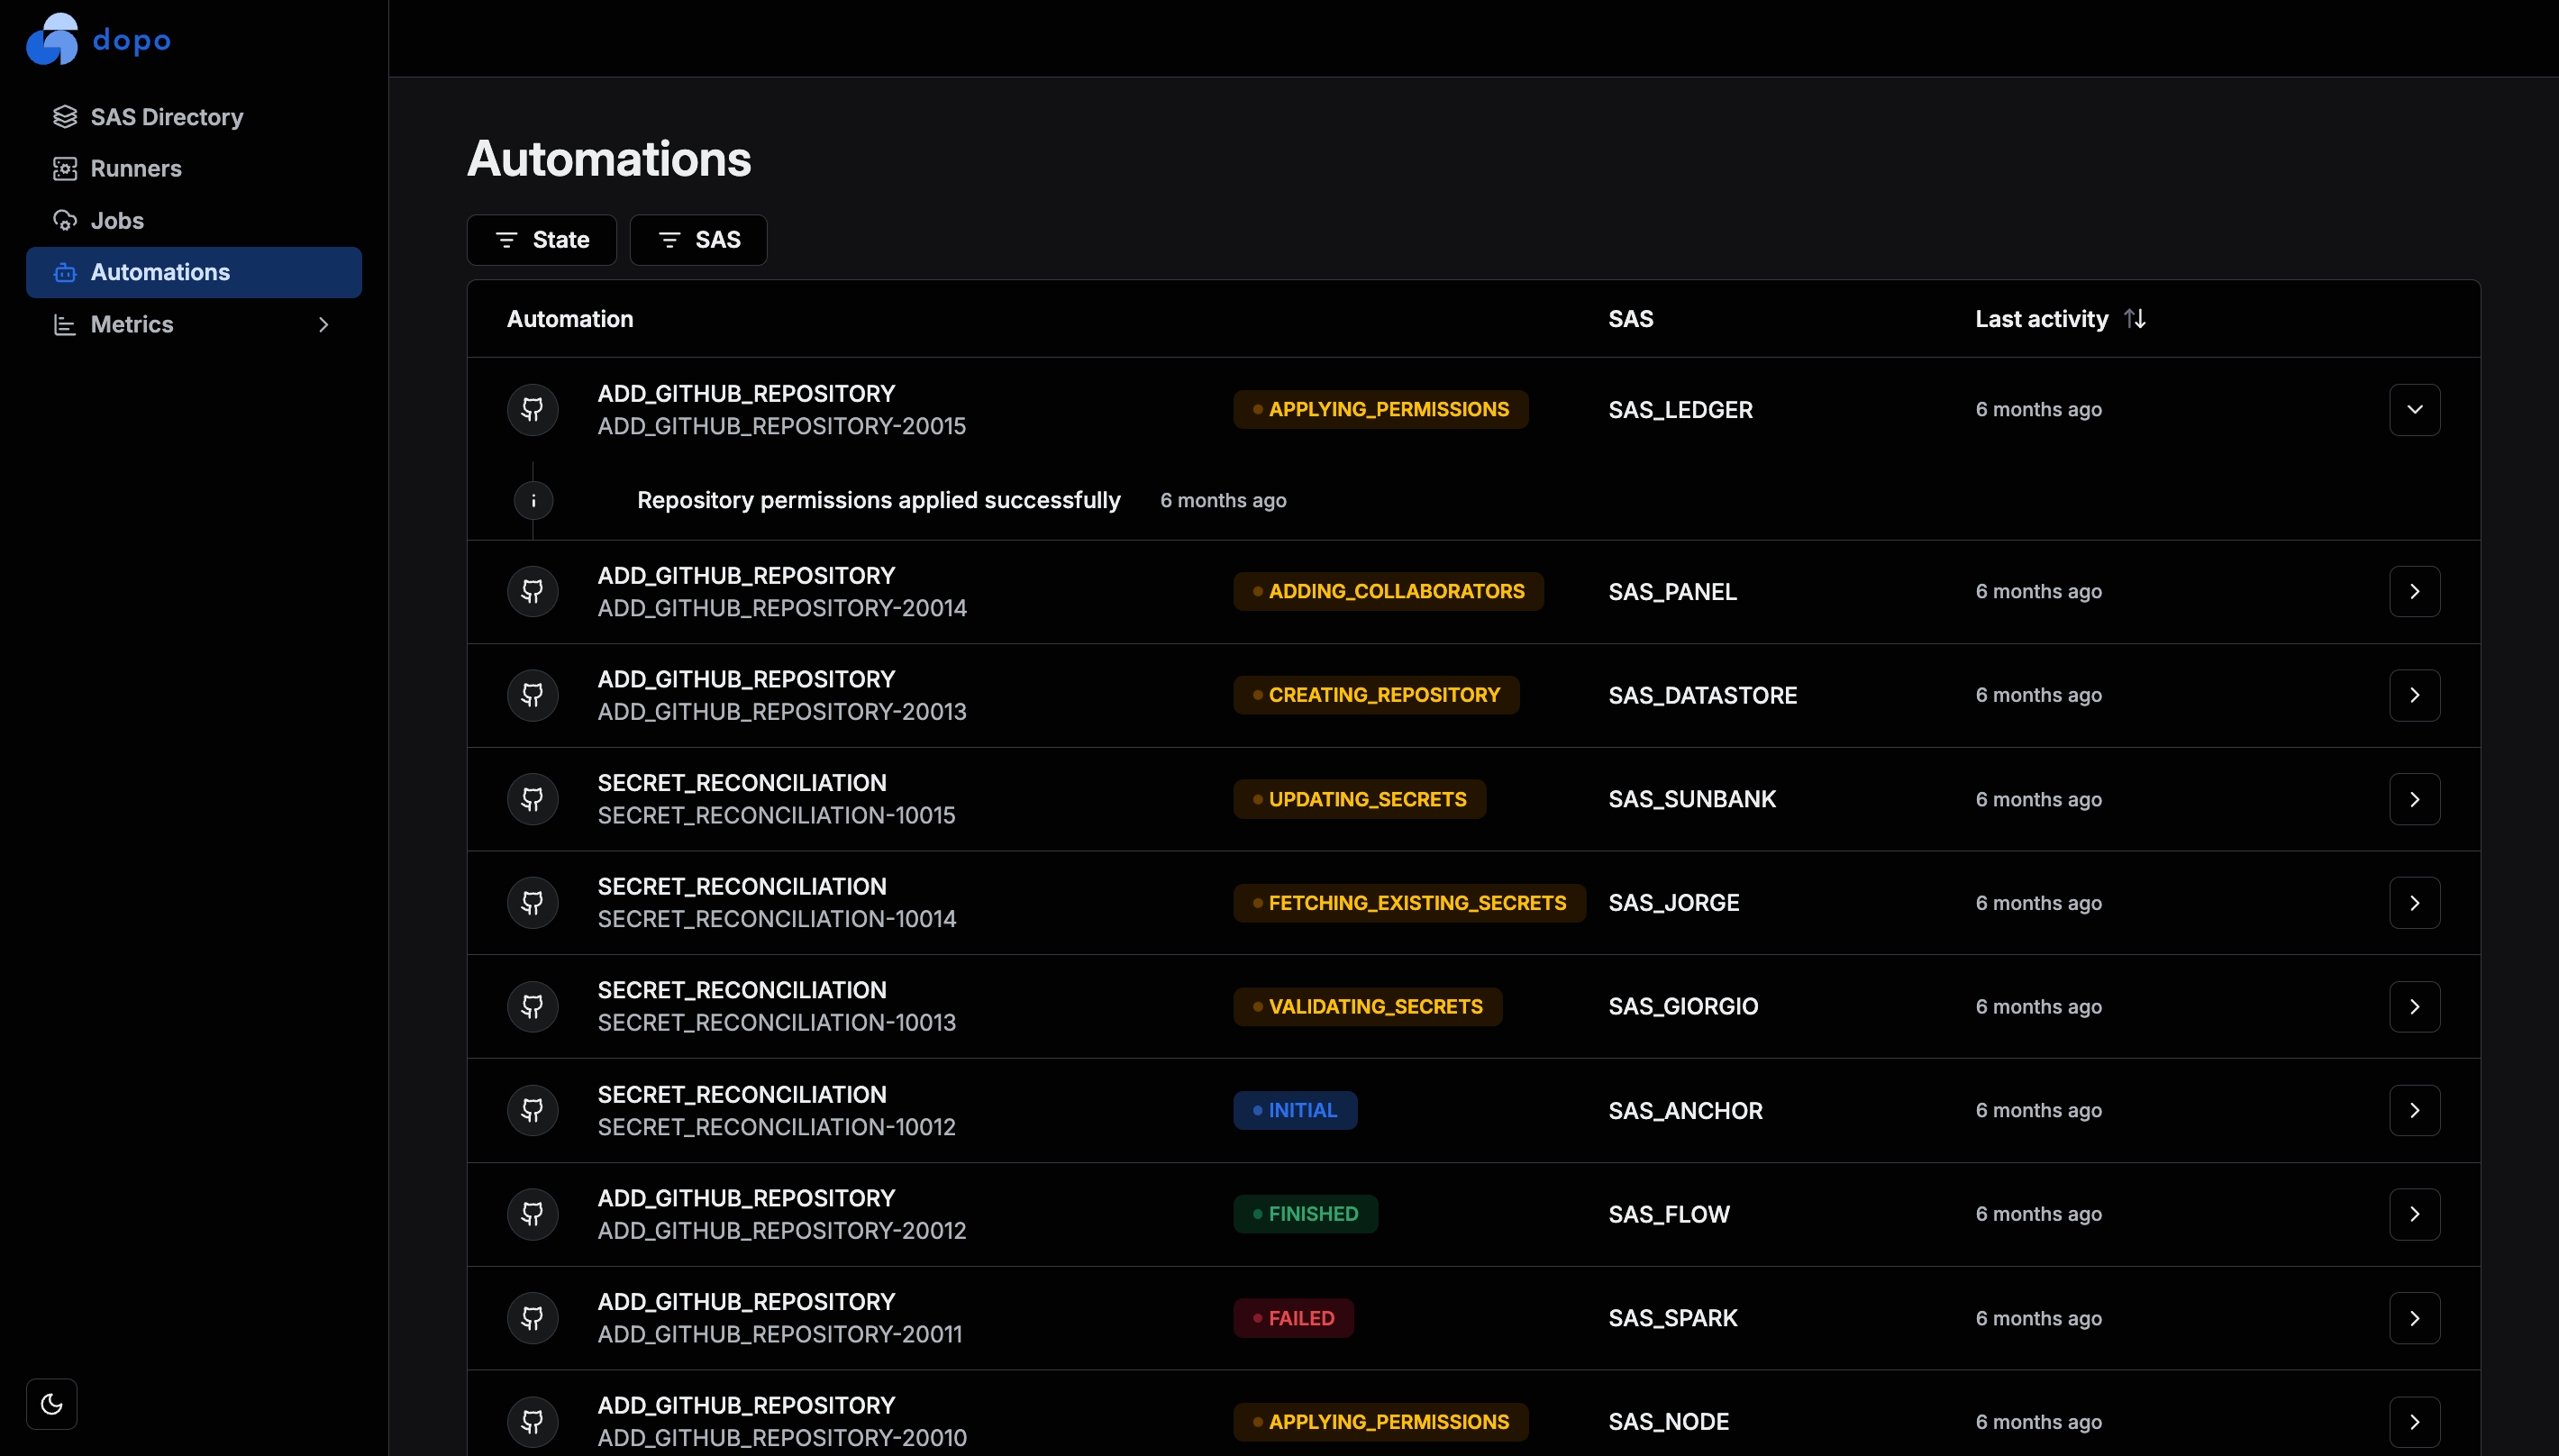Image resolution: width=2559 pixels, height=1456 pixels.
Task: Click the Jobs cloud icon
Action: 65,220
